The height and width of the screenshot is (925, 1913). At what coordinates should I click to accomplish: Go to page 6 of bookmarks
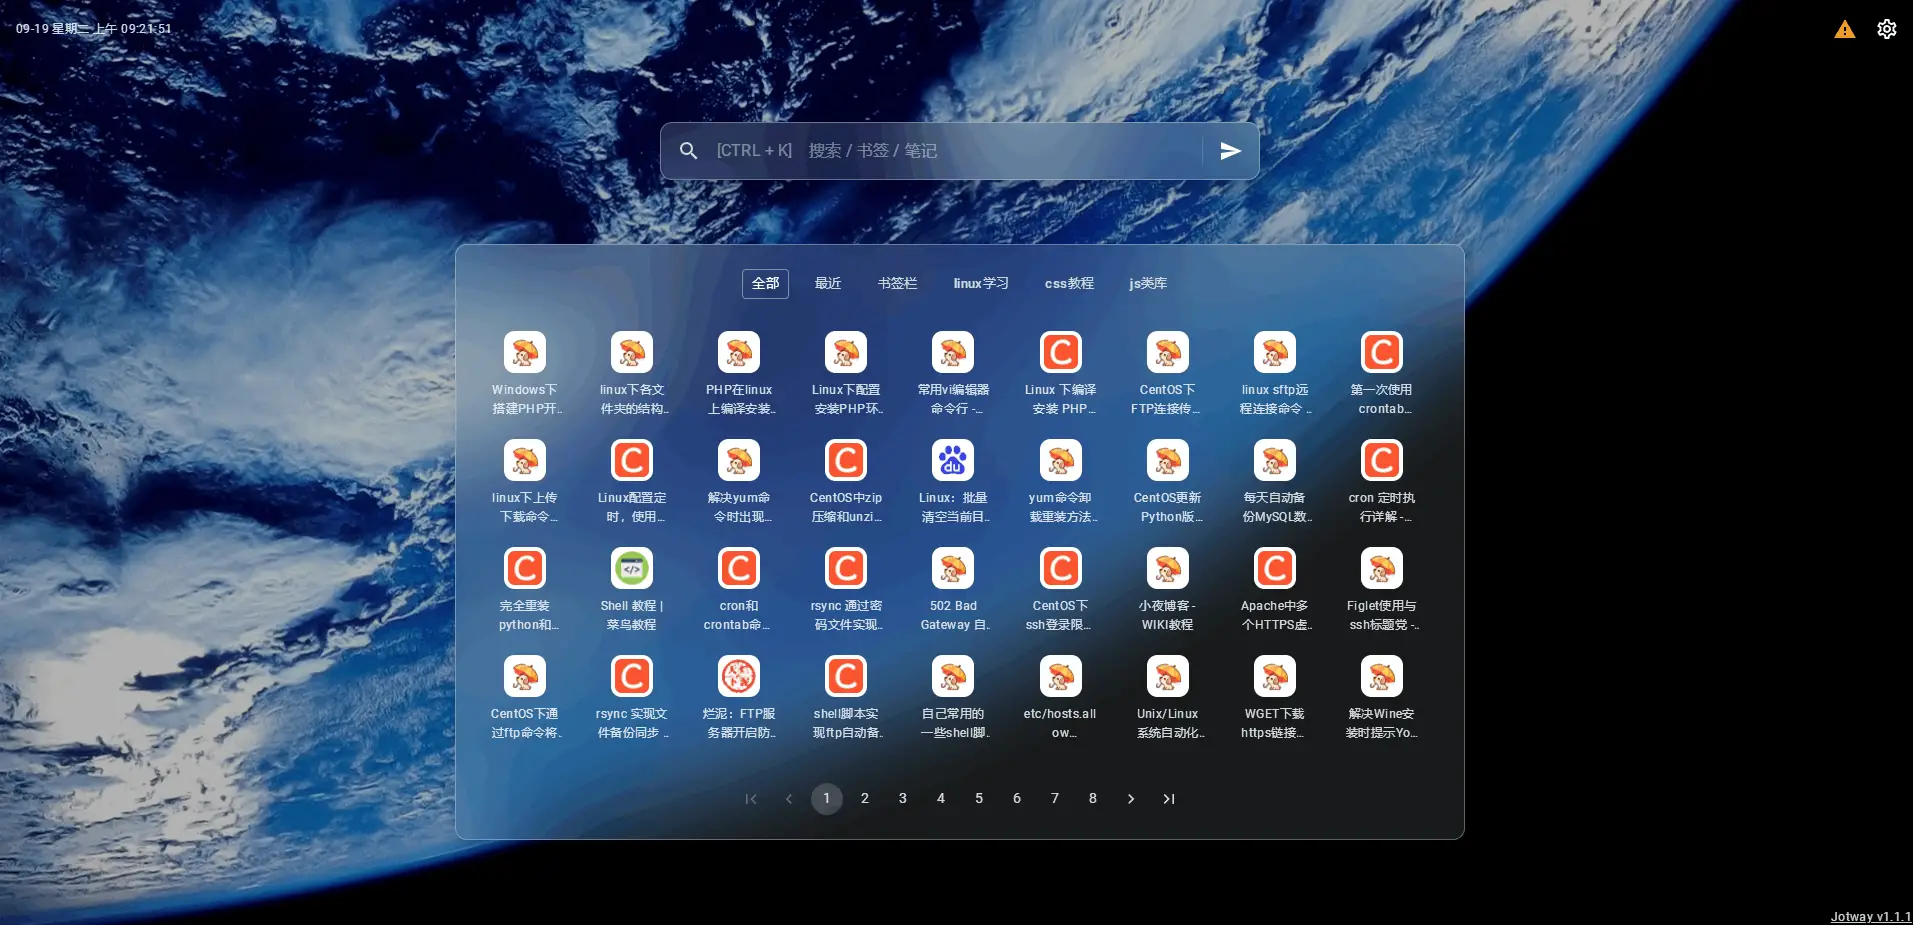click(x=1017, y=799)
